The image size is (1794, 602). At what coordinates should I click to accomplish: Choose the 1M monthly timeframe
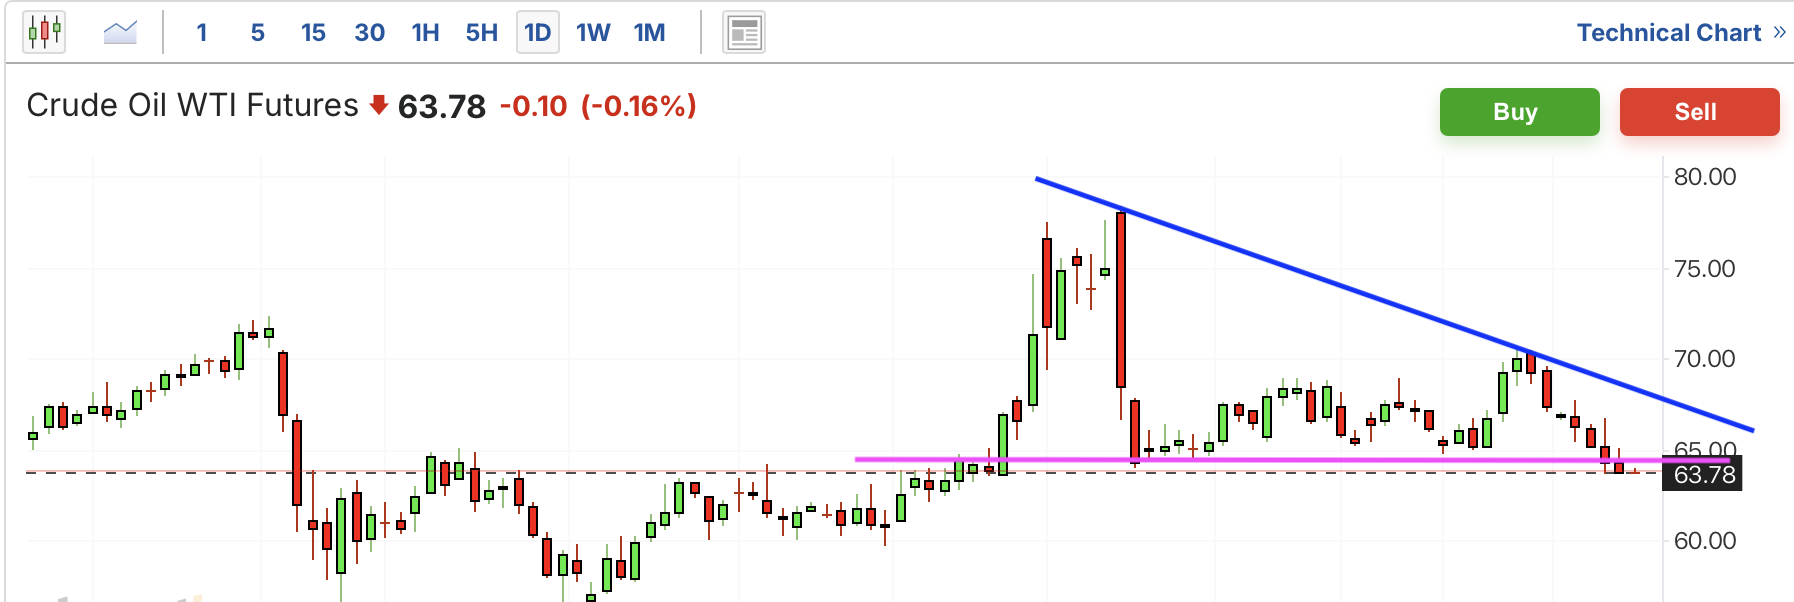pos(650,33)
